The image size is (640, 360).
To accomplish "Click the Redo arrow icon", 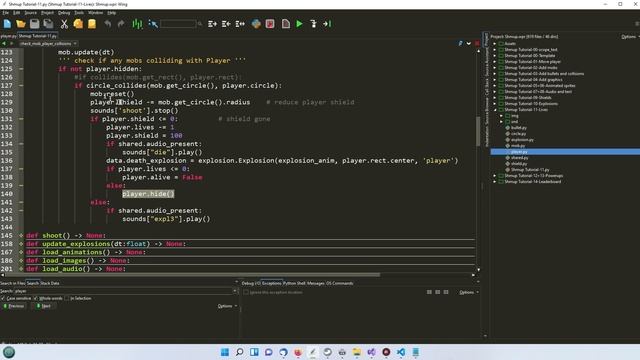I will [121, 24].
